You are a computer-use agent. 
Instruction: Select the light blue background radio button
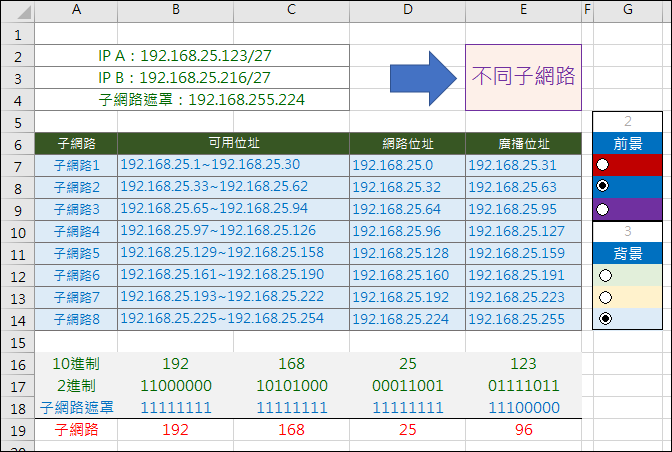[605, 319]
